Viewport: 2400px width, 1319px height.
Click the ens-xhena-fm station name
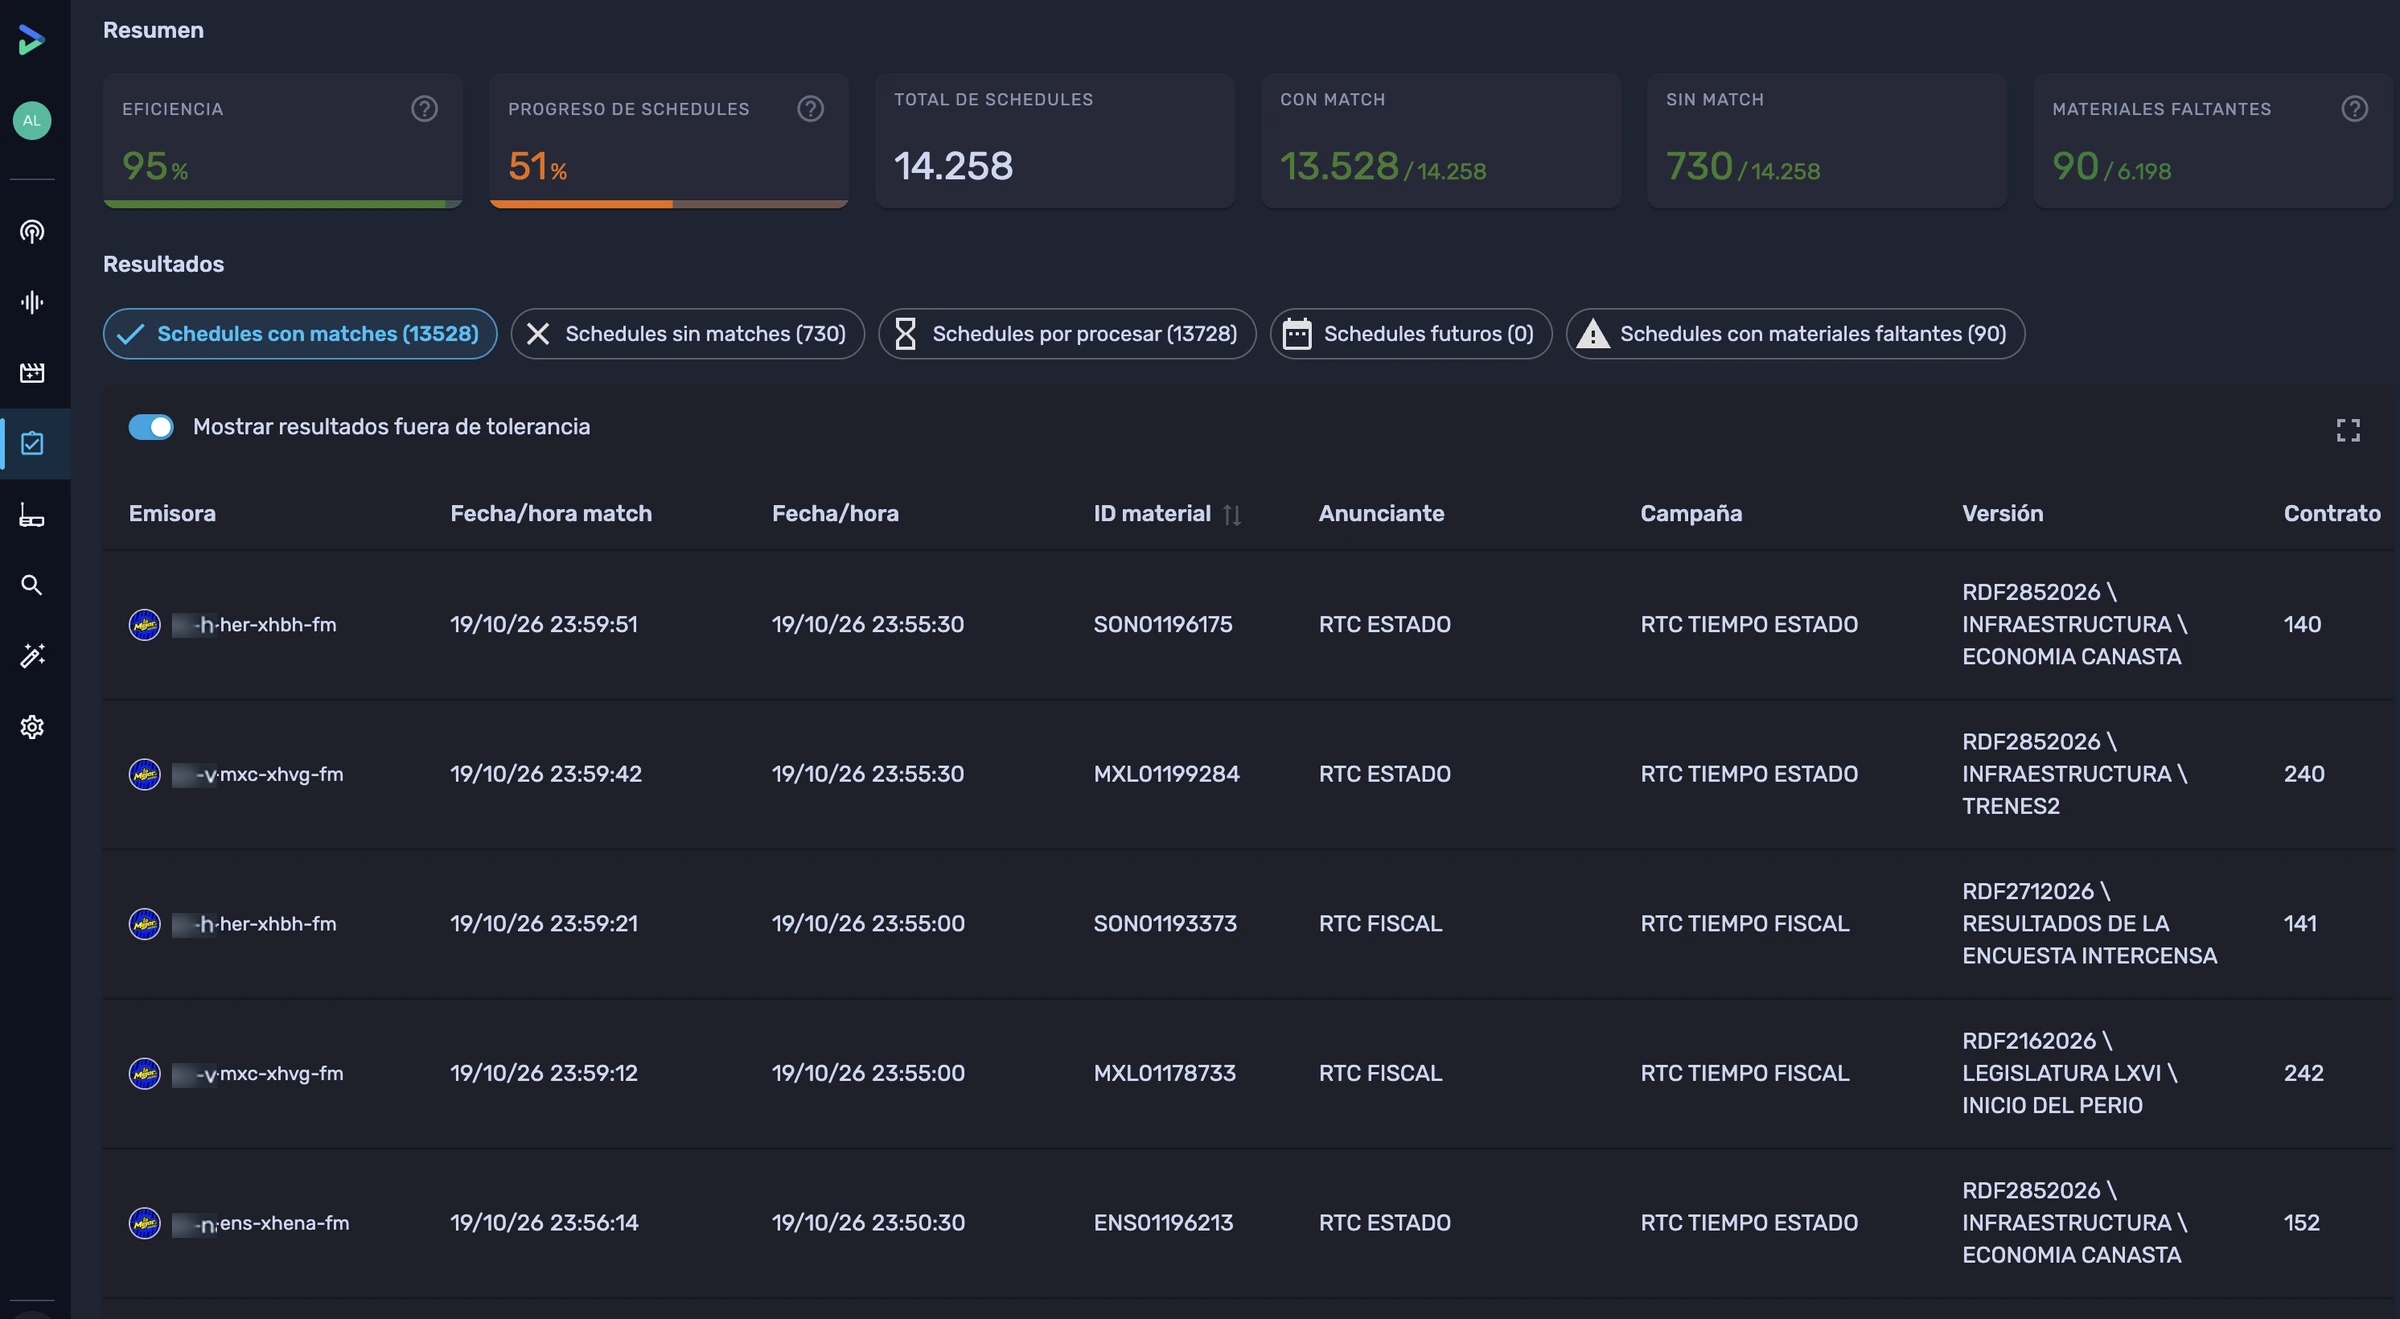pyautogui.click(x=284, y=1223)
